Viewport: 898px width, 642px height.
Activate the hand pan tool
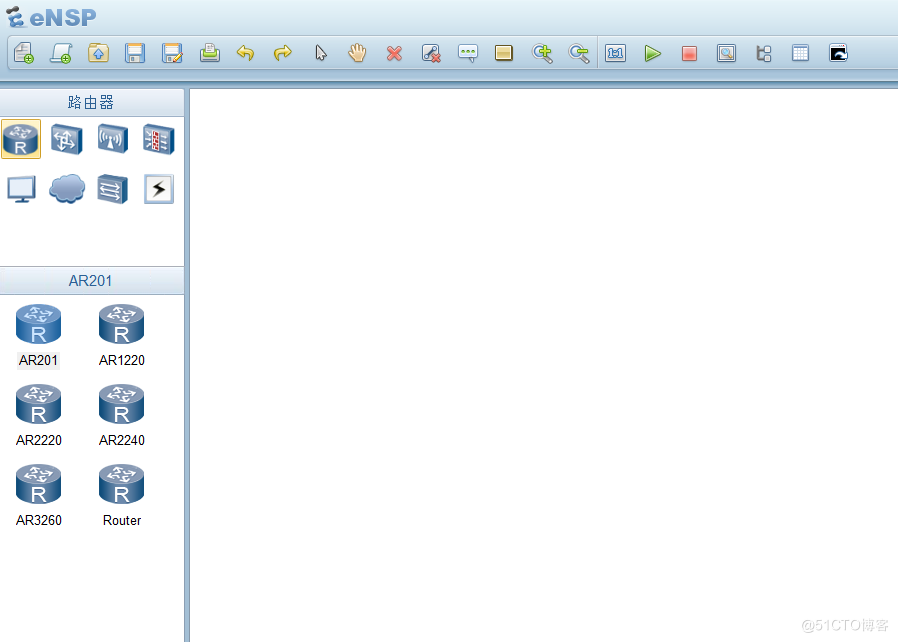[x=357, y=53]
